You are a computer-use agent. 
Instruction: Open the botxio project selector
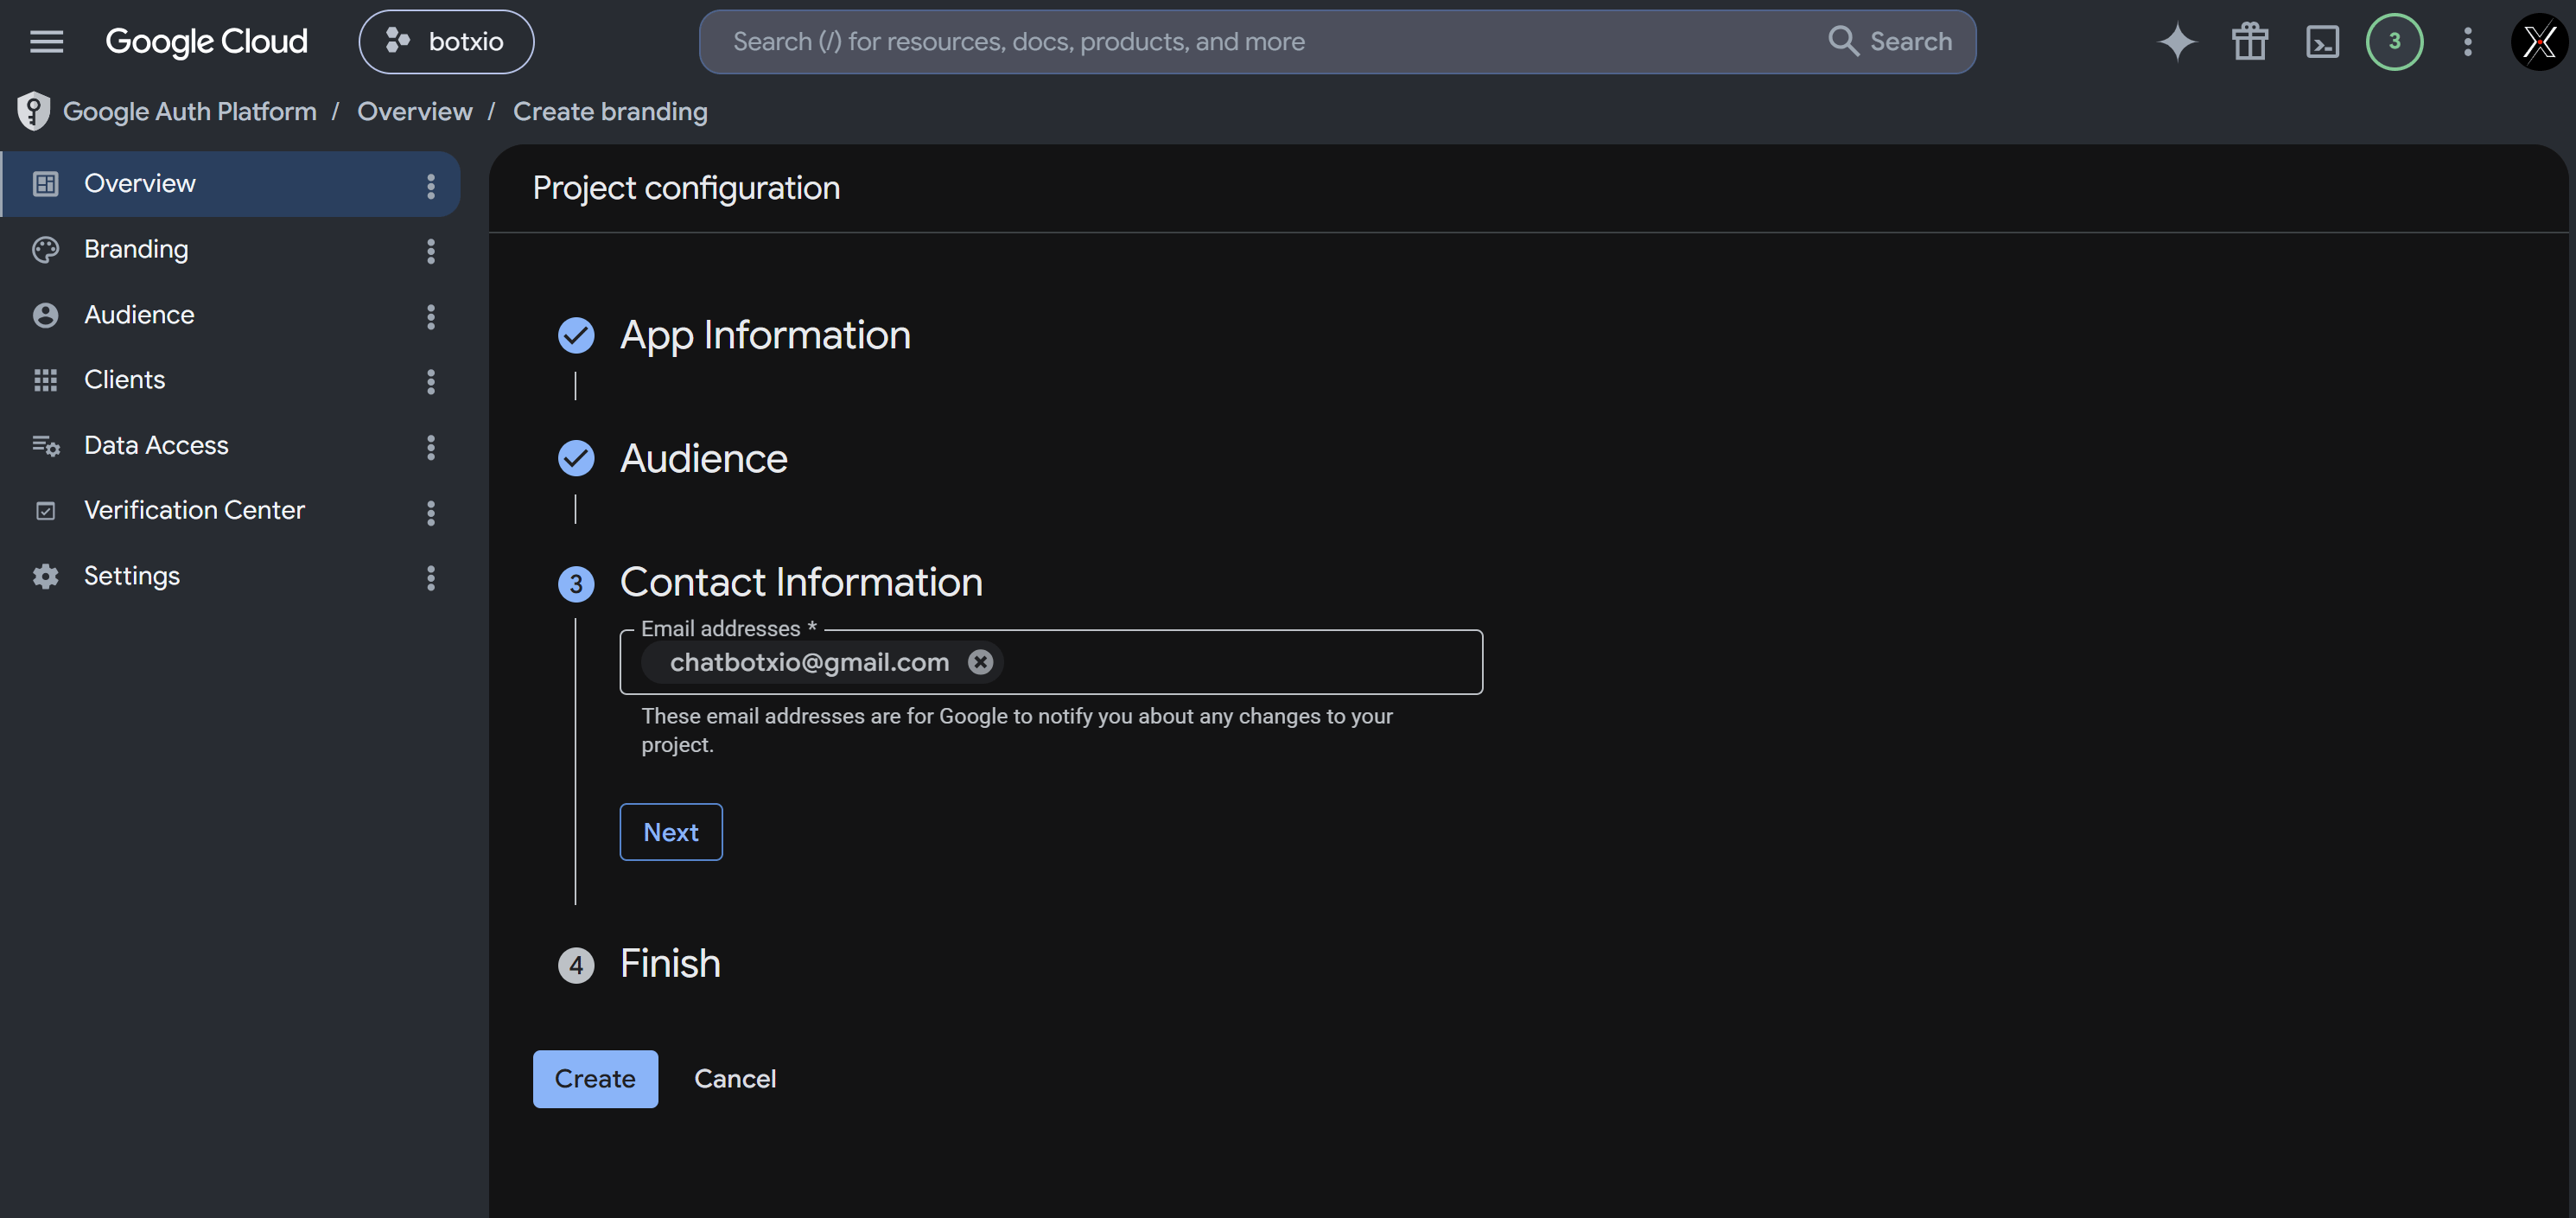pyautogui.click(x=446, y=41)
